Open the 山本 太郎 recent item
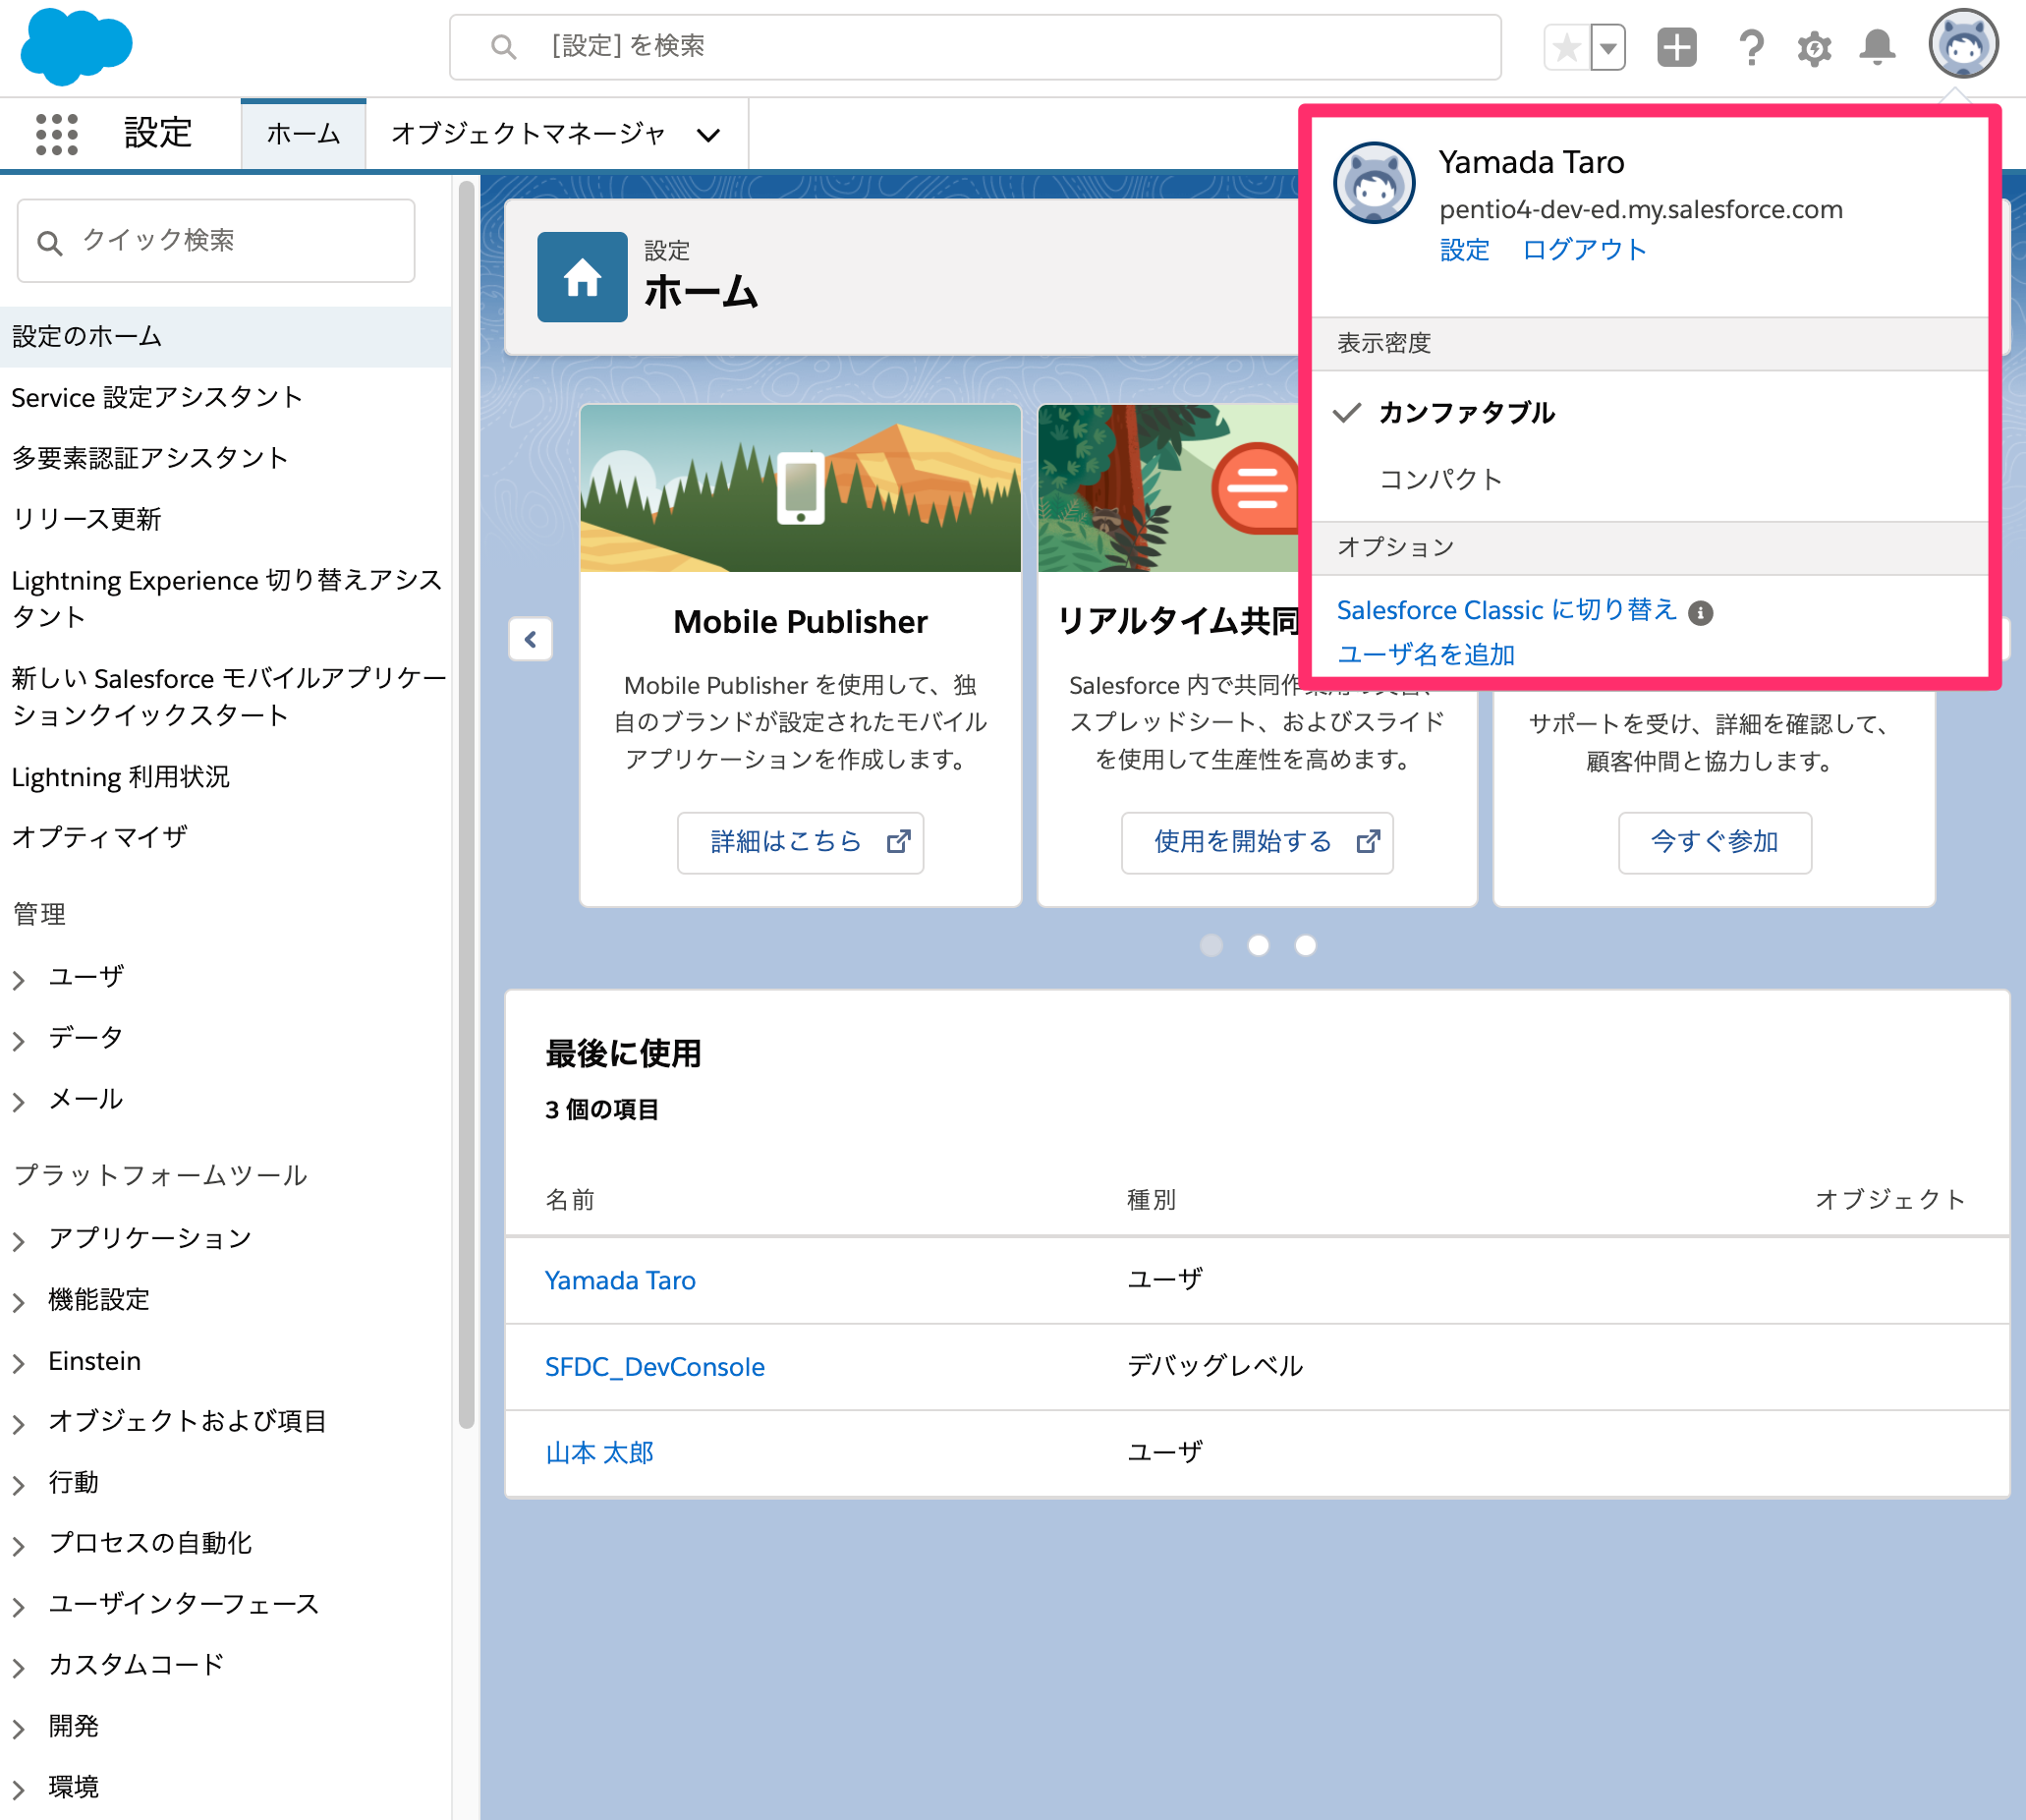 tap(599, 1453)
